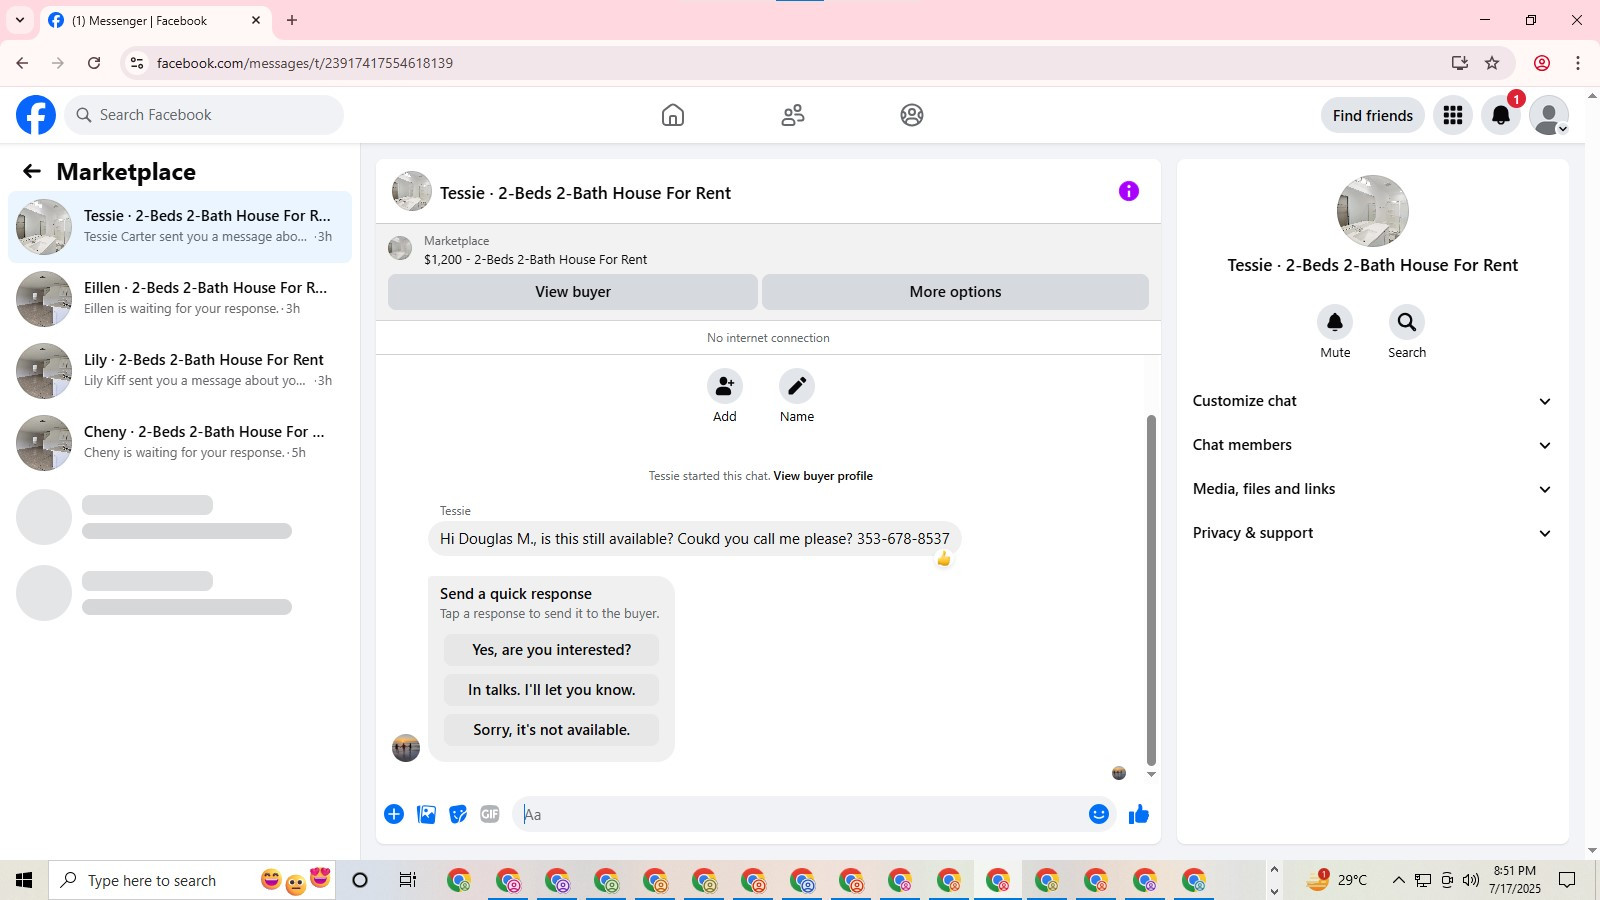The image size is (1600, 900).
Task: Open Windows Task View
Action: click(x=408, y=880)
